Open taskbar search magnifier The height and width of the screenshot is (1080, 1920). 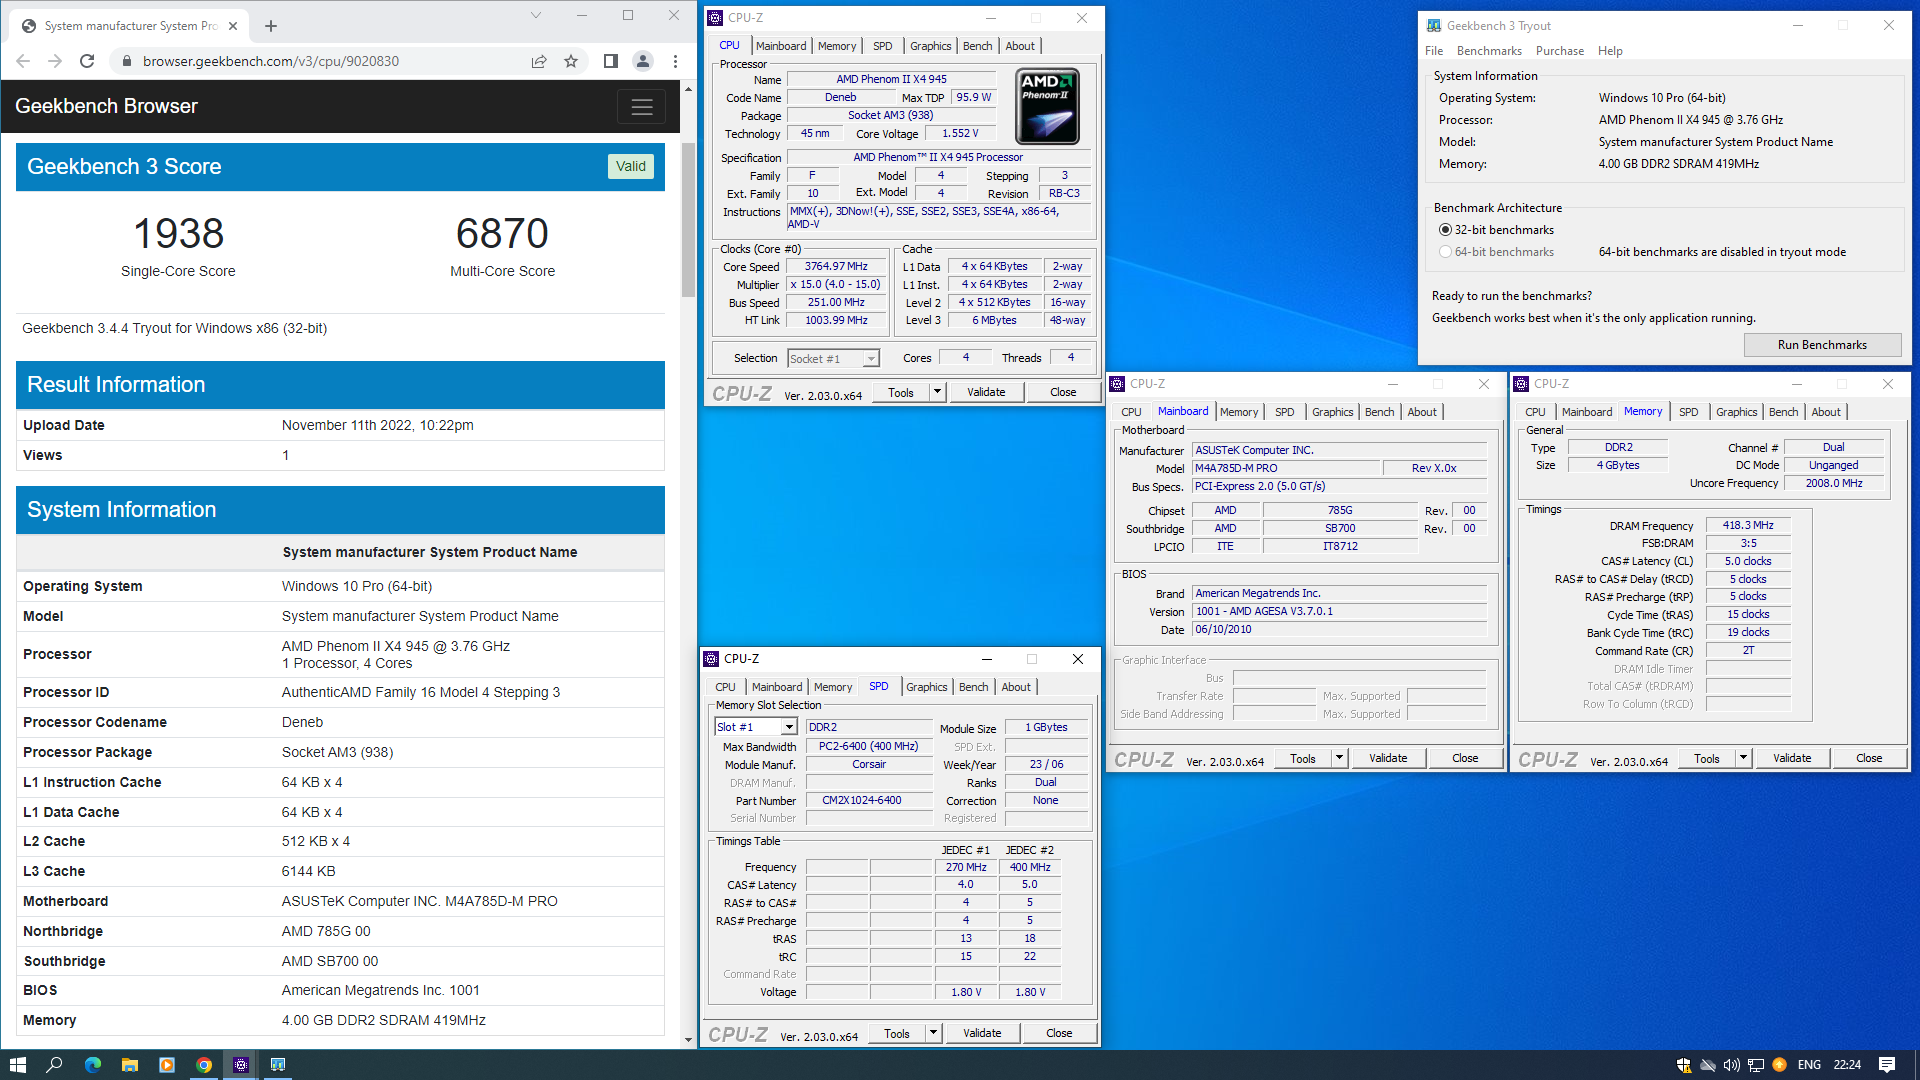click(x=55, y=1065)
